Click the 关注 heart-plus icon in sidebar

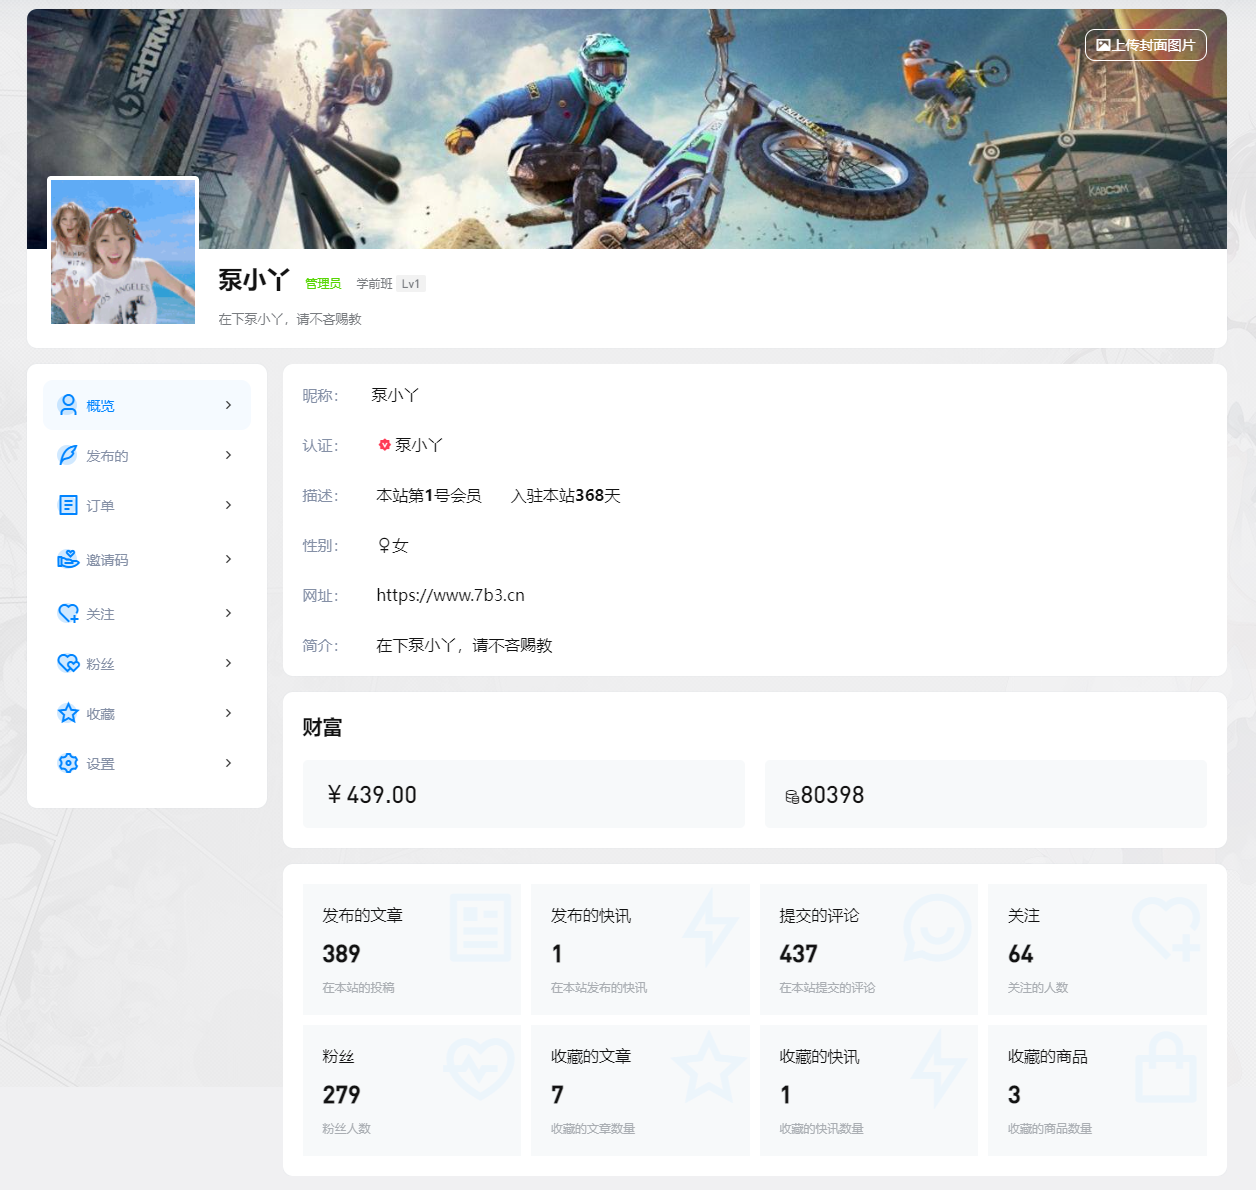pyautogui.click(x=68, y=613)
